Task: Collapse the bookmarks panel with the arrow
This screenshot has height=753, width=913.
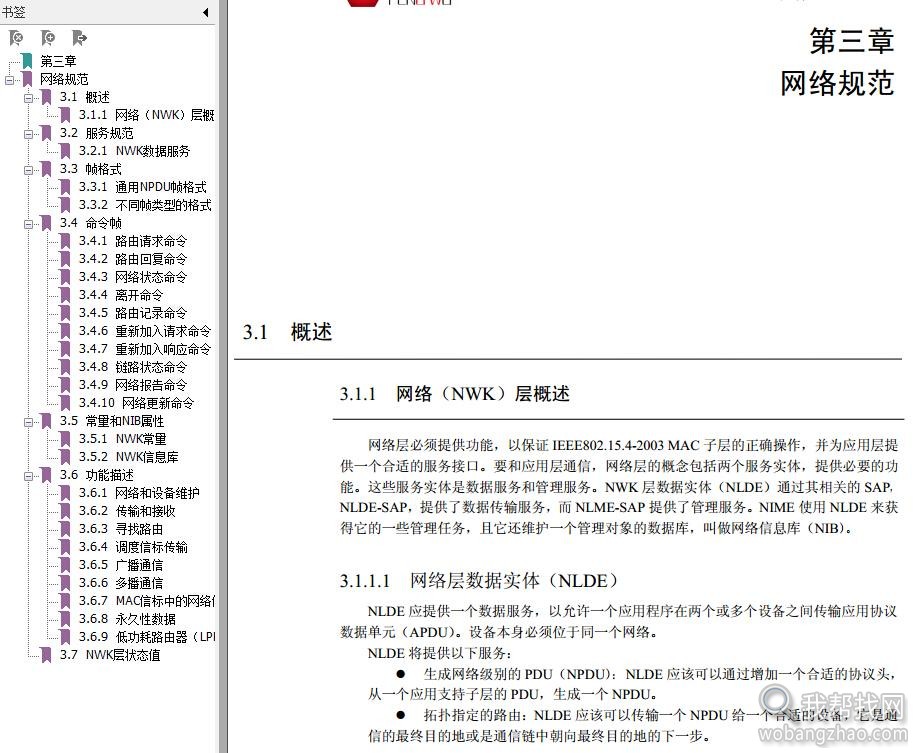Action: coord(206,12)
